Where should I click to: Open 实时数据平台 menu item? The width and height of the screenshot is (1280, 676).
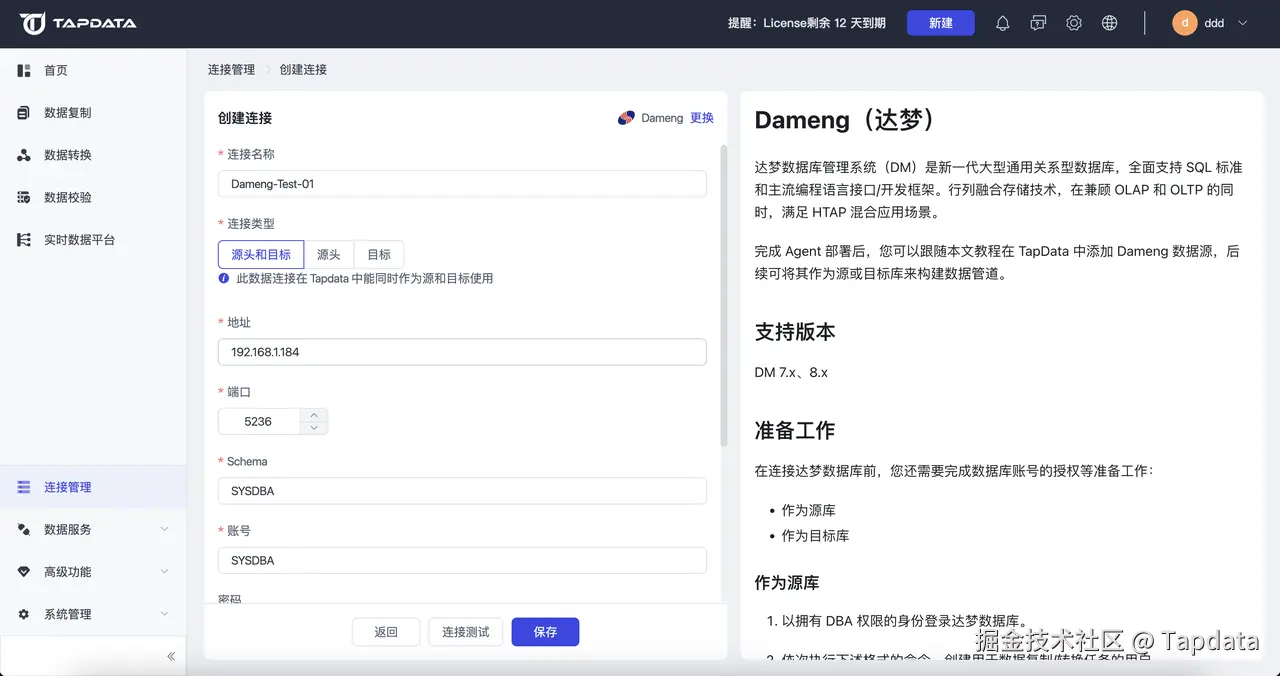(x=93, y=240)
